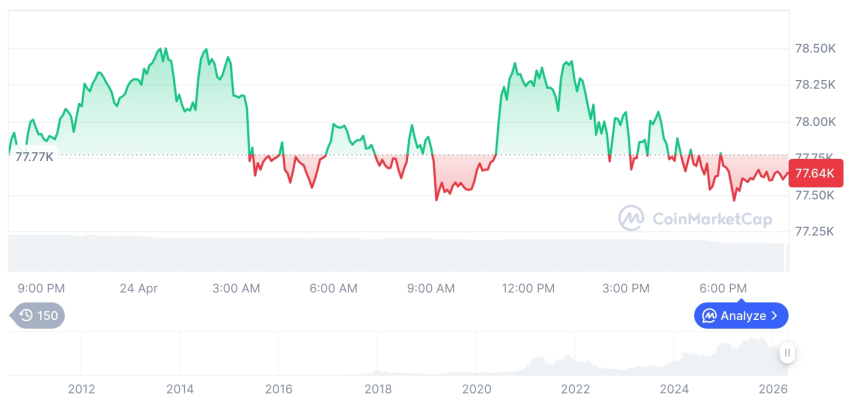The height and width of the screenshot is (401, 860).
Task: Click the CoinMarketCap icon inside the Analyze button
Action: pos(709,316)
